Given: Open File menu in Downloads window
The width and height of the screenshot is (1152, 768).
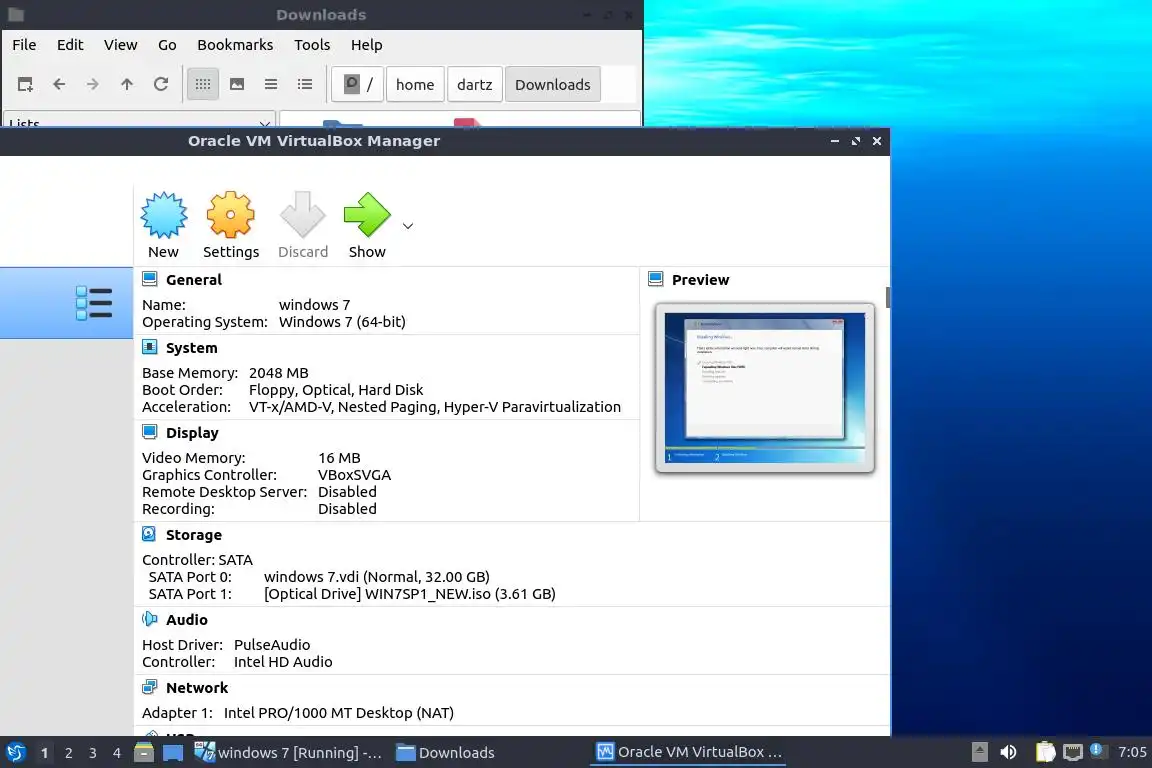Looking at the screenshot, I should point(24,45).
